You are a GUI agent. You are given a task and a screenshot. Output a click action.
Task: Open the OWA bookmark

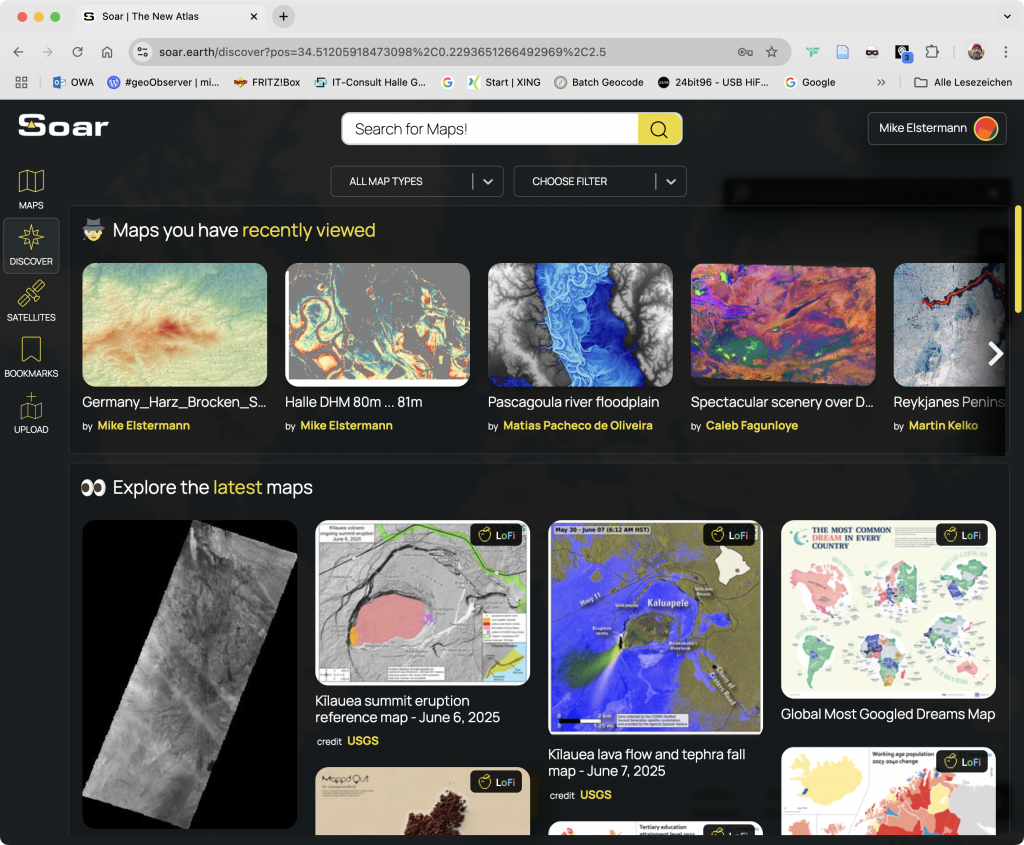coord(73,82)
